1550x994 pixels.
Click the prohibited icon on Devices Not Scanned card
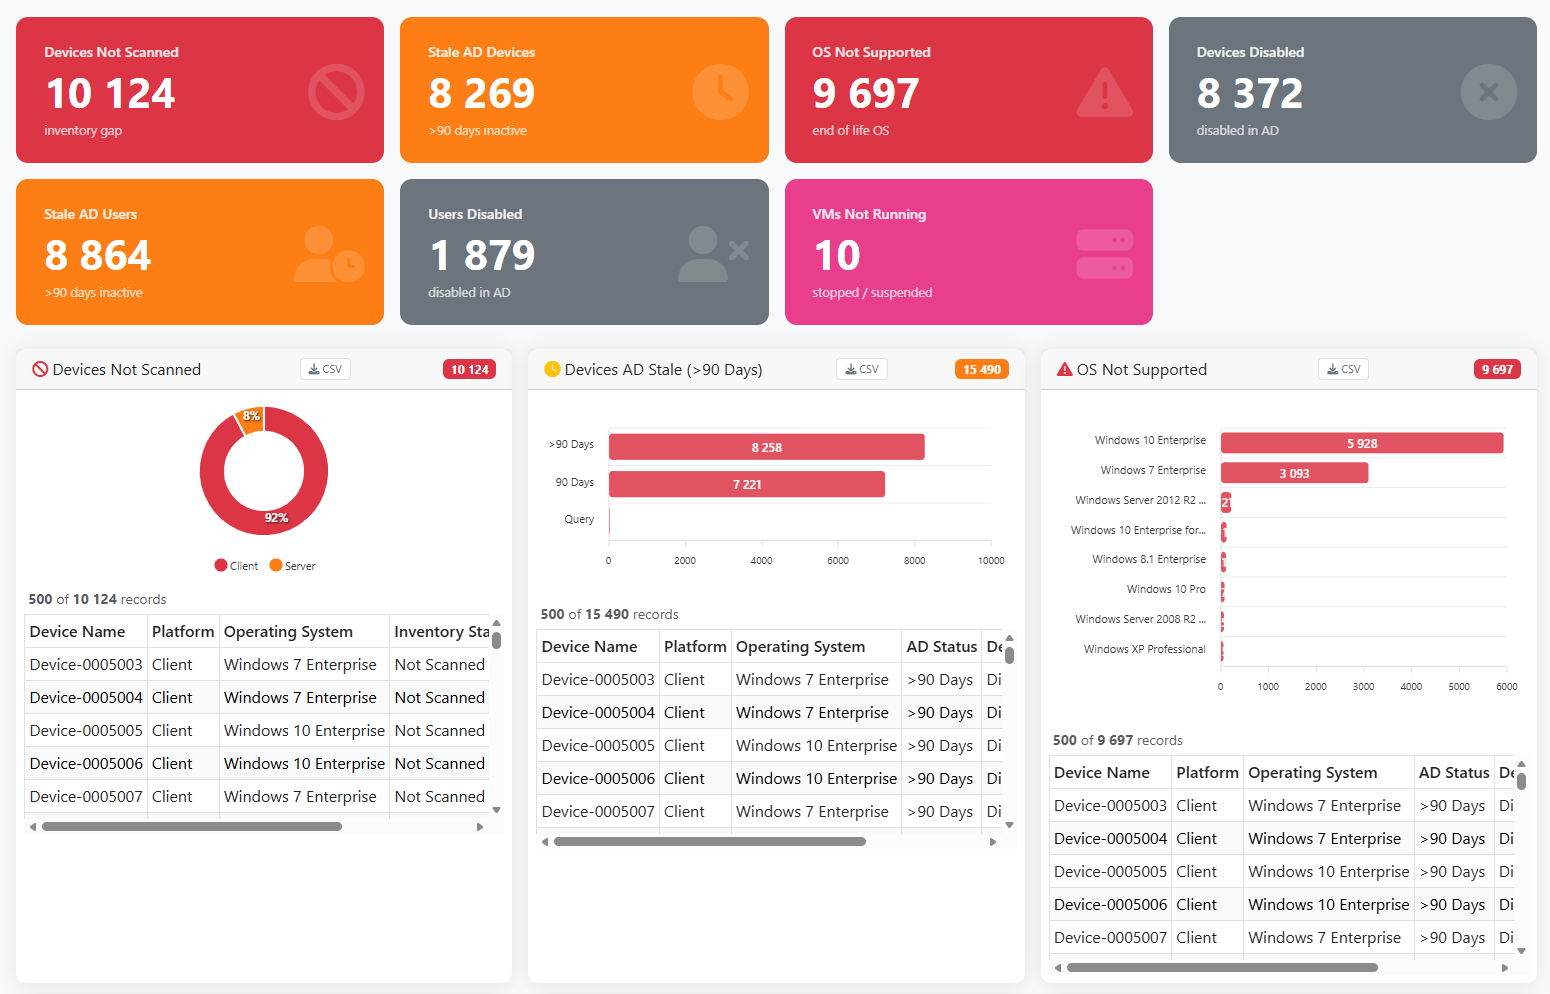[336, 92]
